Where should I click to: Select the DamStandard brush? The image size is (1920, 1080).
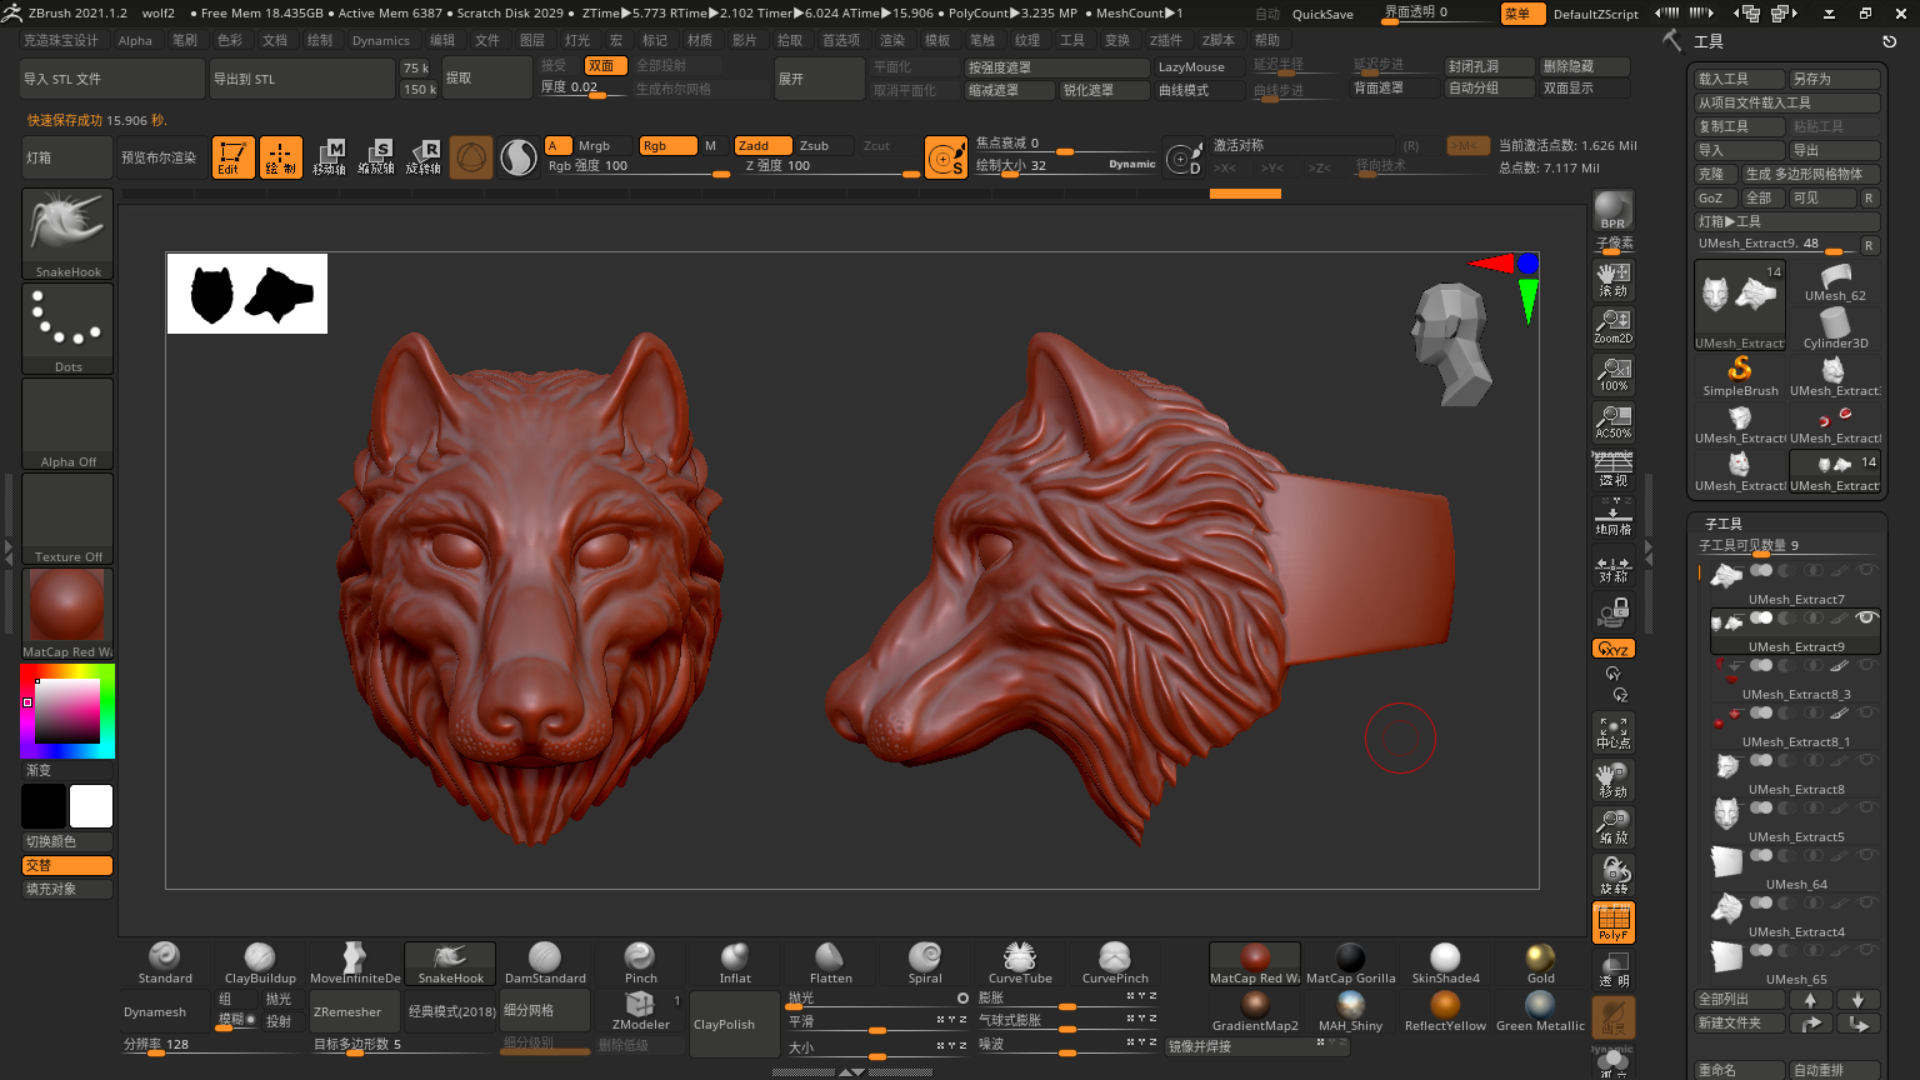pos(545,963)
